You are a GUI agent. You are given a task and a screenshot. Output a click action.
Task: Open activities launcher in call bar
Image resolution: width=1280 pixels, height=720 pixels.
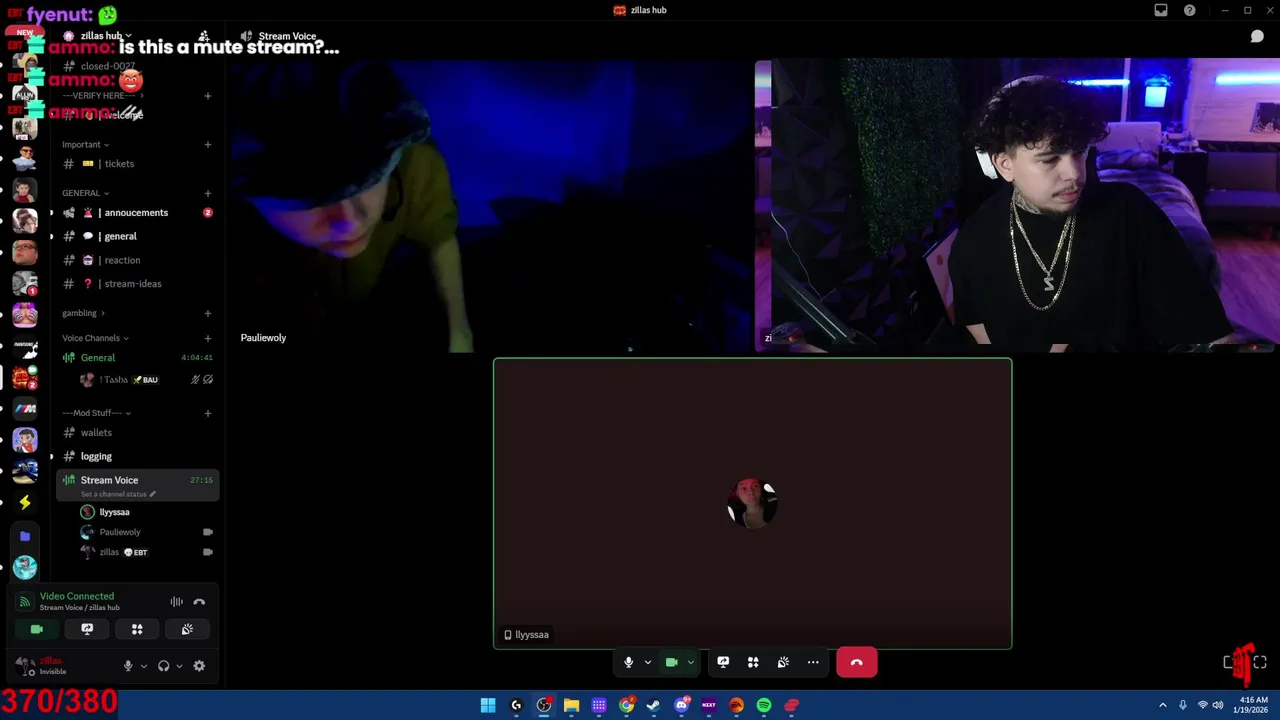click(x=753, y=662)
